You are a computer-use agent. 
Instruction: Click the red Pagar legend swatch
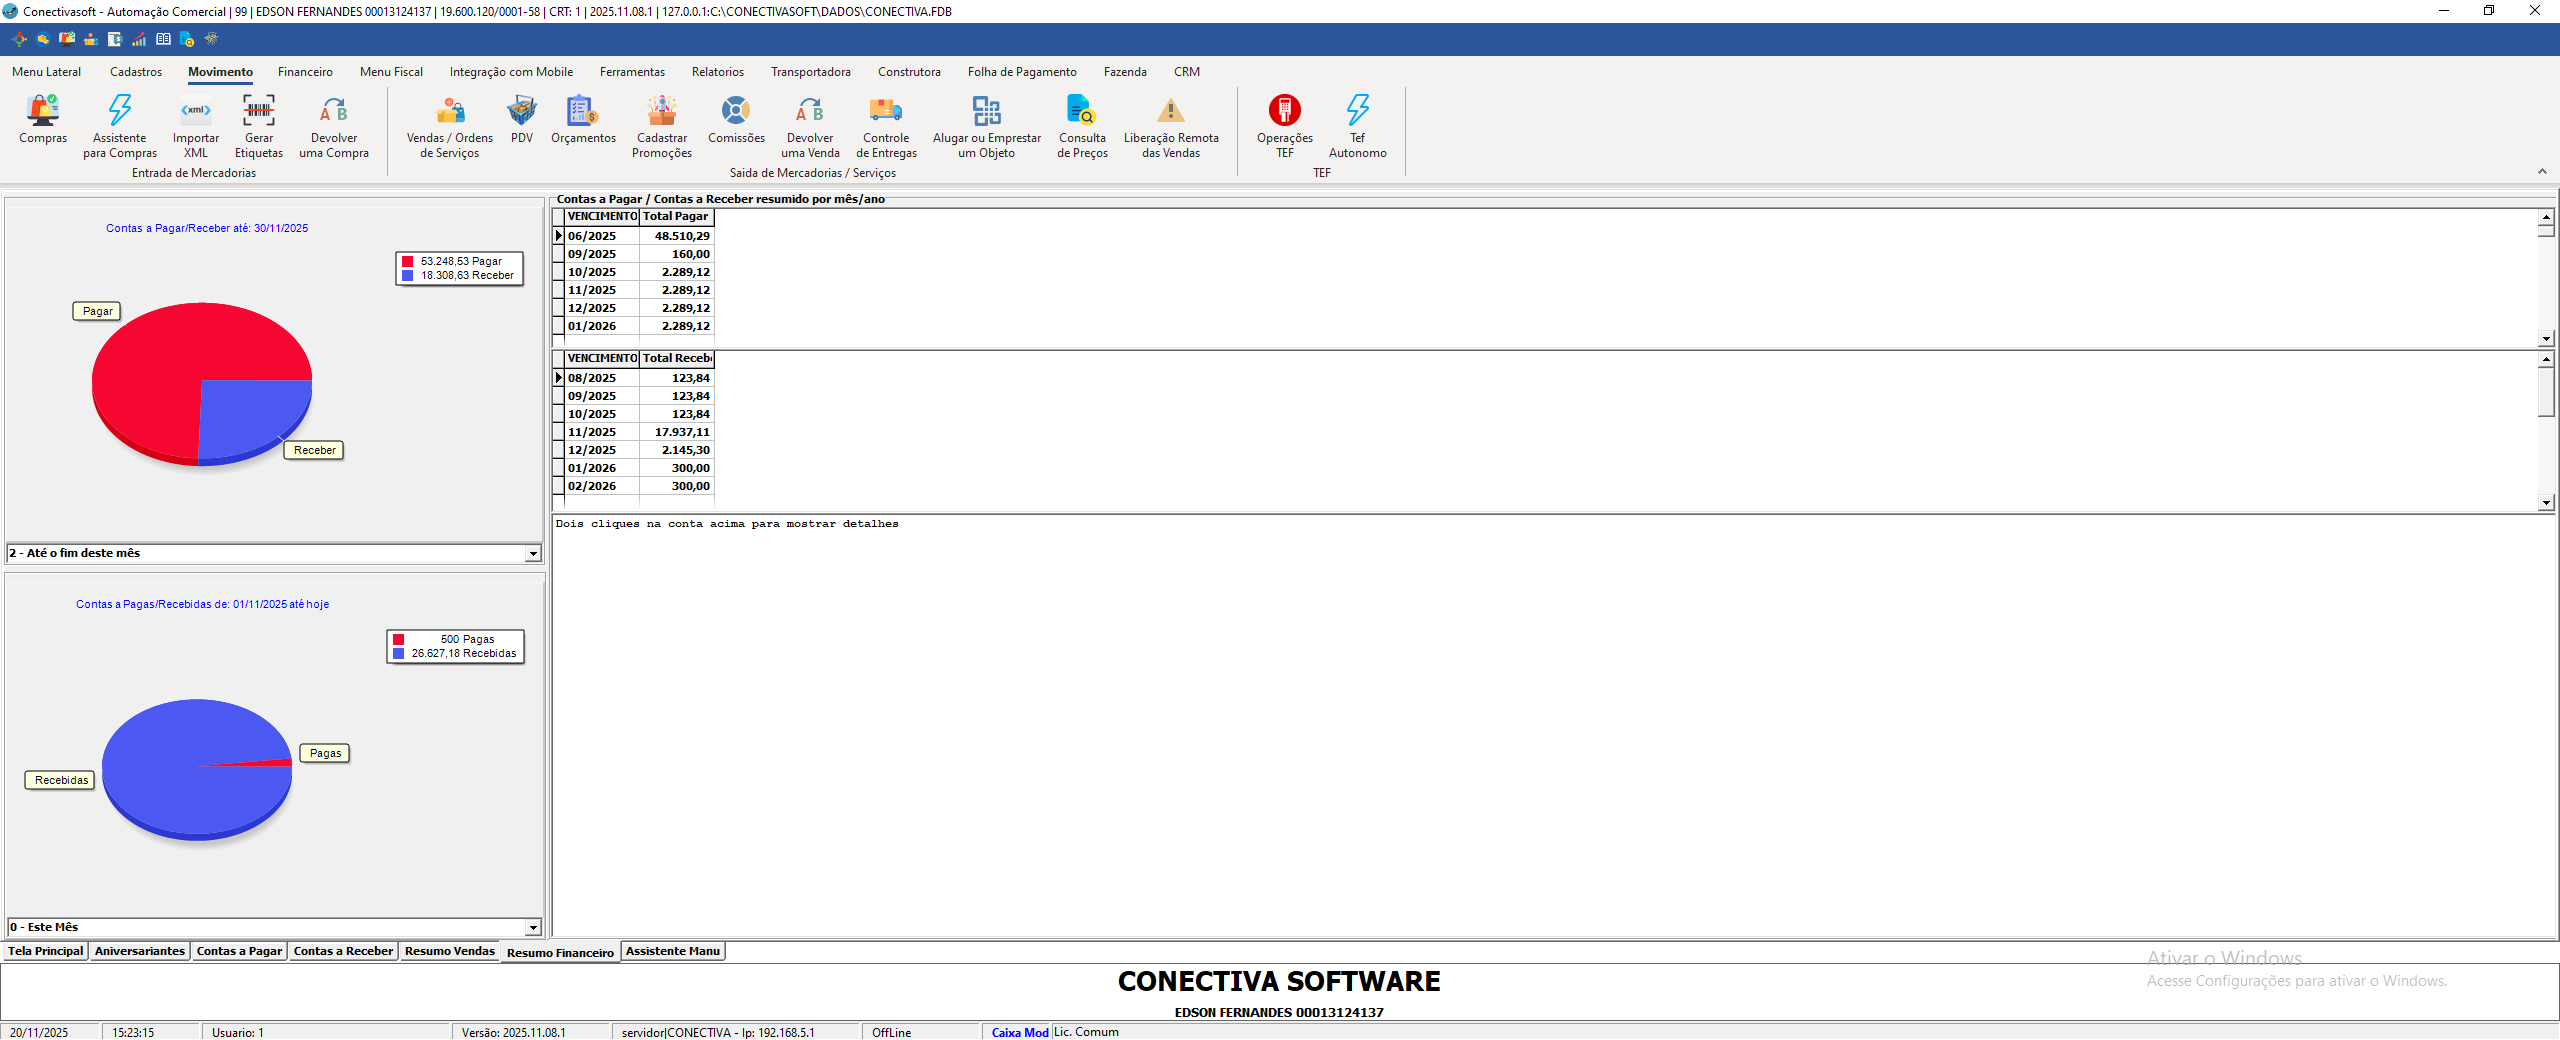408,262
